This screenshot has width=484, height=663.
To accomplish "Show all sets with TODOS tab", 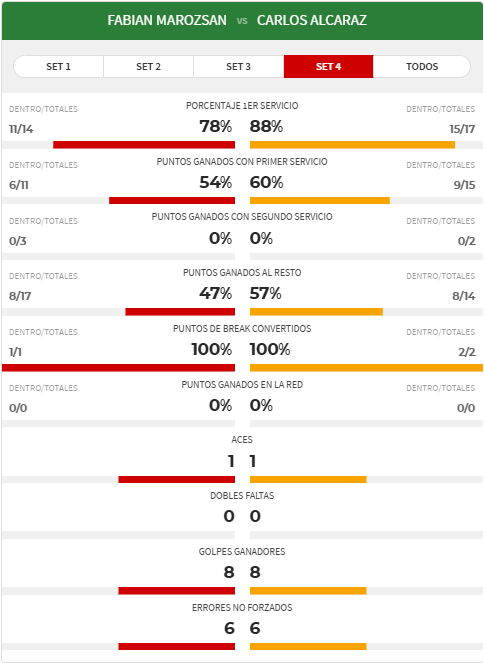I will tap(422, 66).
